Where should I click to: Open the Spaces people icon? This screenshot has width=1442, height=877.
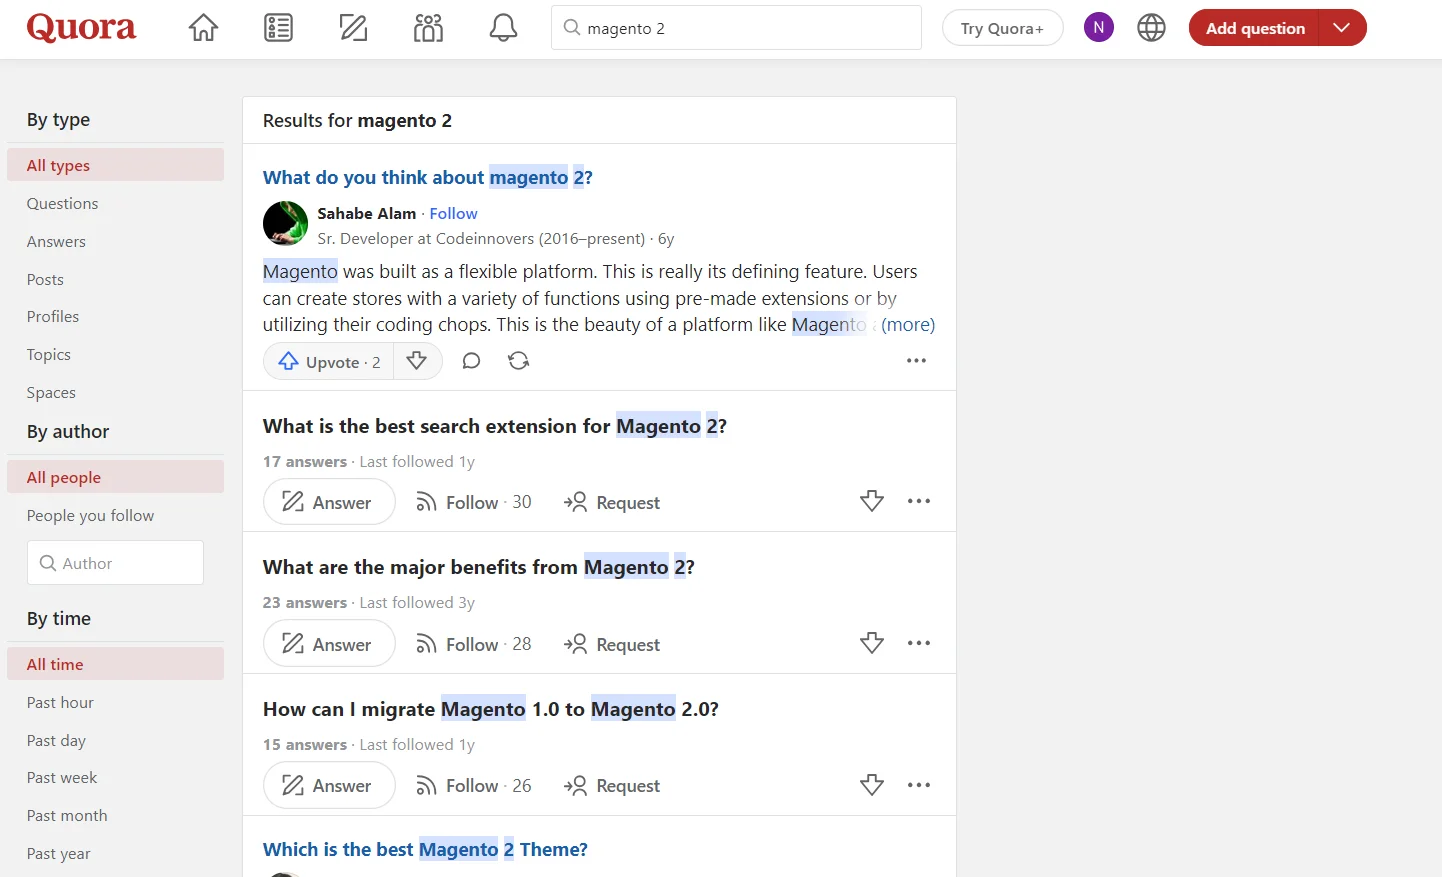pos(428,28)
